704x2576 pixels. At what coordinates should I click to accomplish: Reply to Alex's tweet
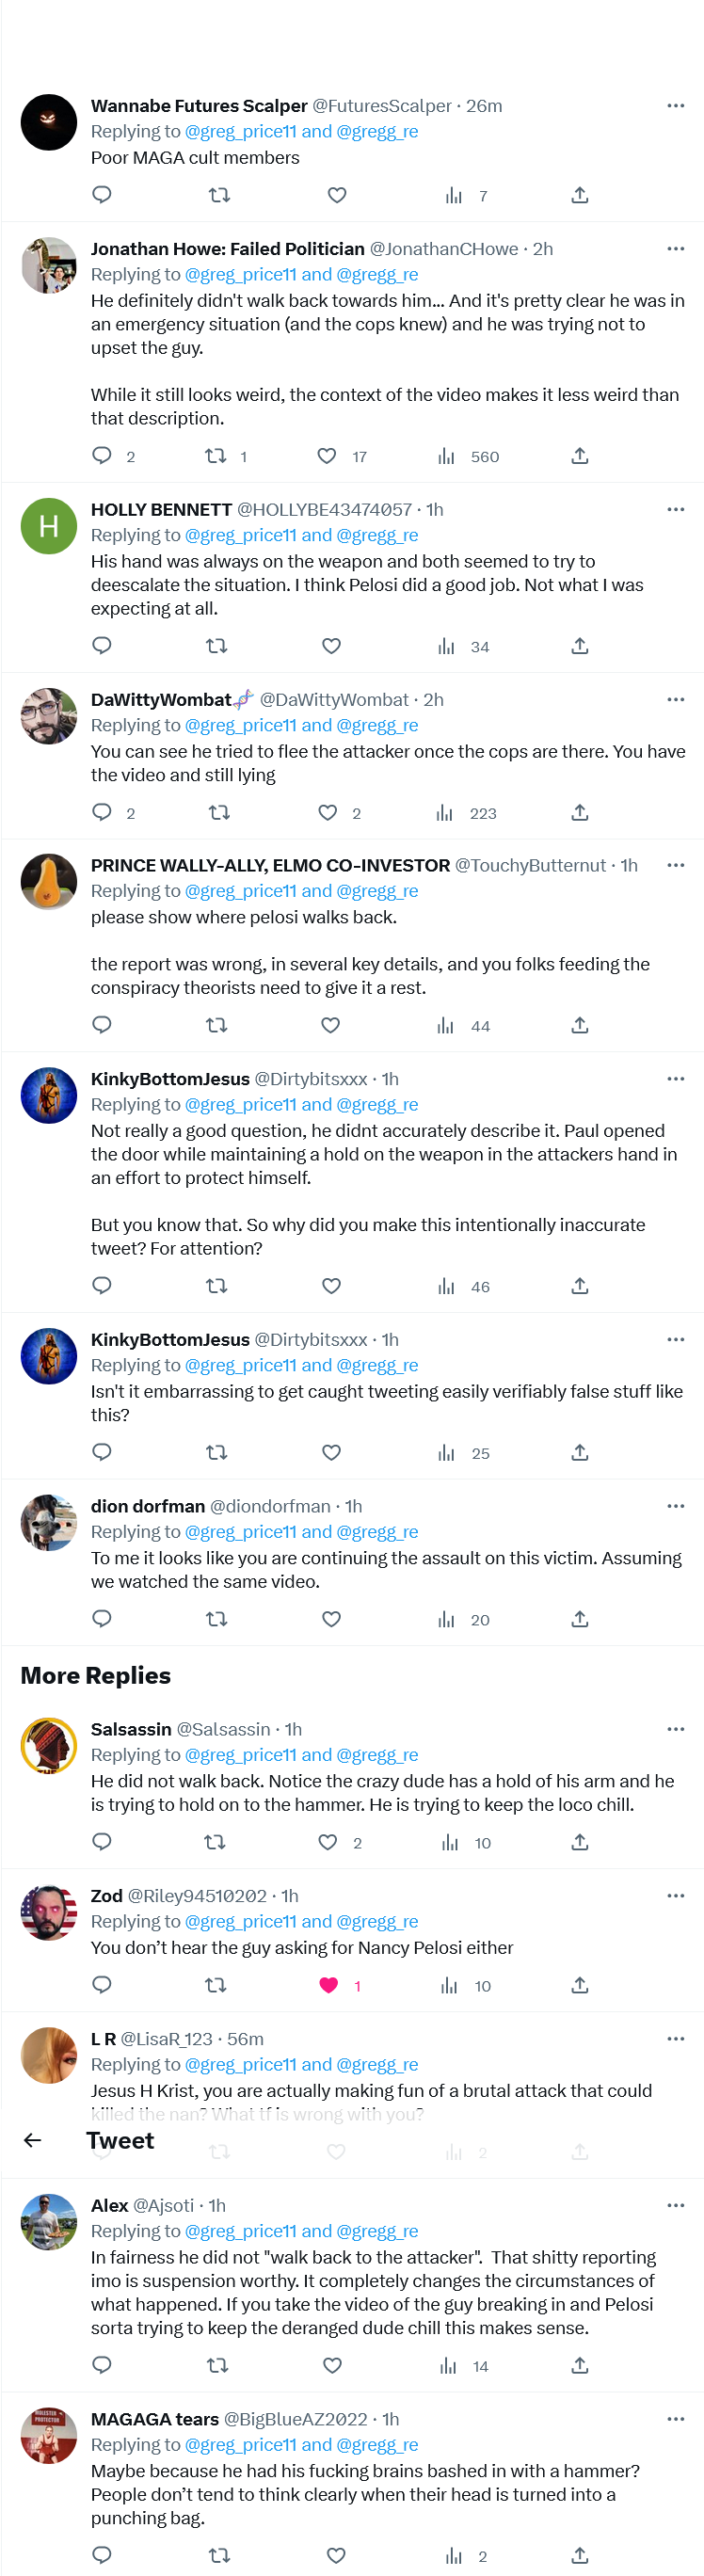102,2365
